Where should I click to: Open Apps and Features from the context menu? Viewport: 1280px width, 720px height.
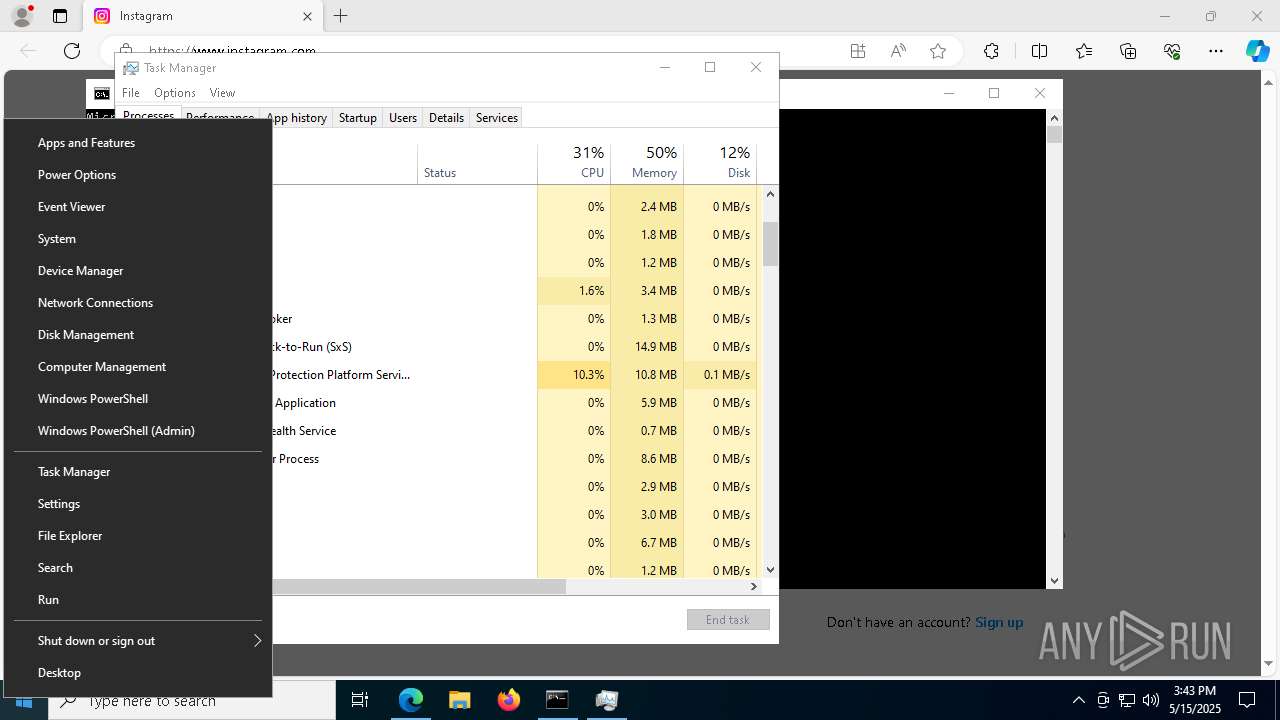pyautogui.click(x=138, y=143)
